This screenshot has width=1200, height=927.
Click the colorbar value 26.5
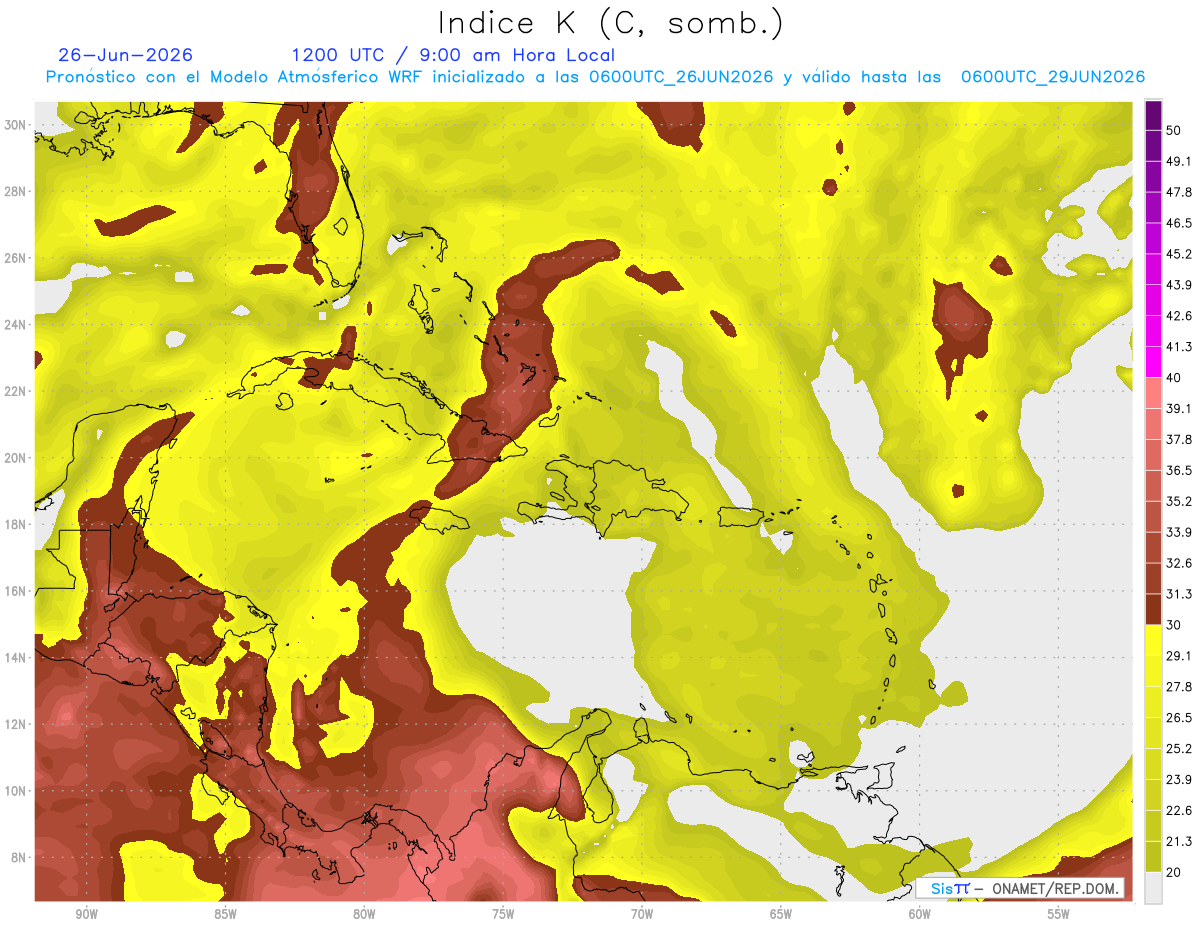pos(1179,718)
